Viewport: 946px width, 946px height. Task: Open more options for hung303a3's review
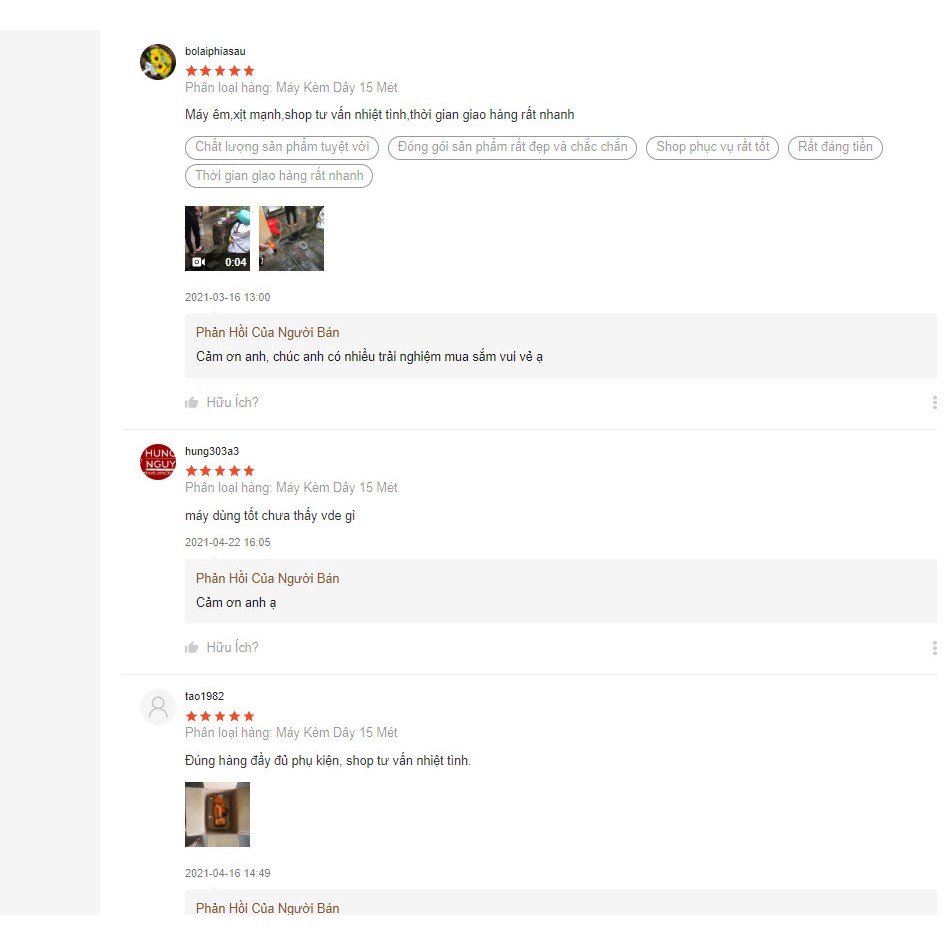934,648
